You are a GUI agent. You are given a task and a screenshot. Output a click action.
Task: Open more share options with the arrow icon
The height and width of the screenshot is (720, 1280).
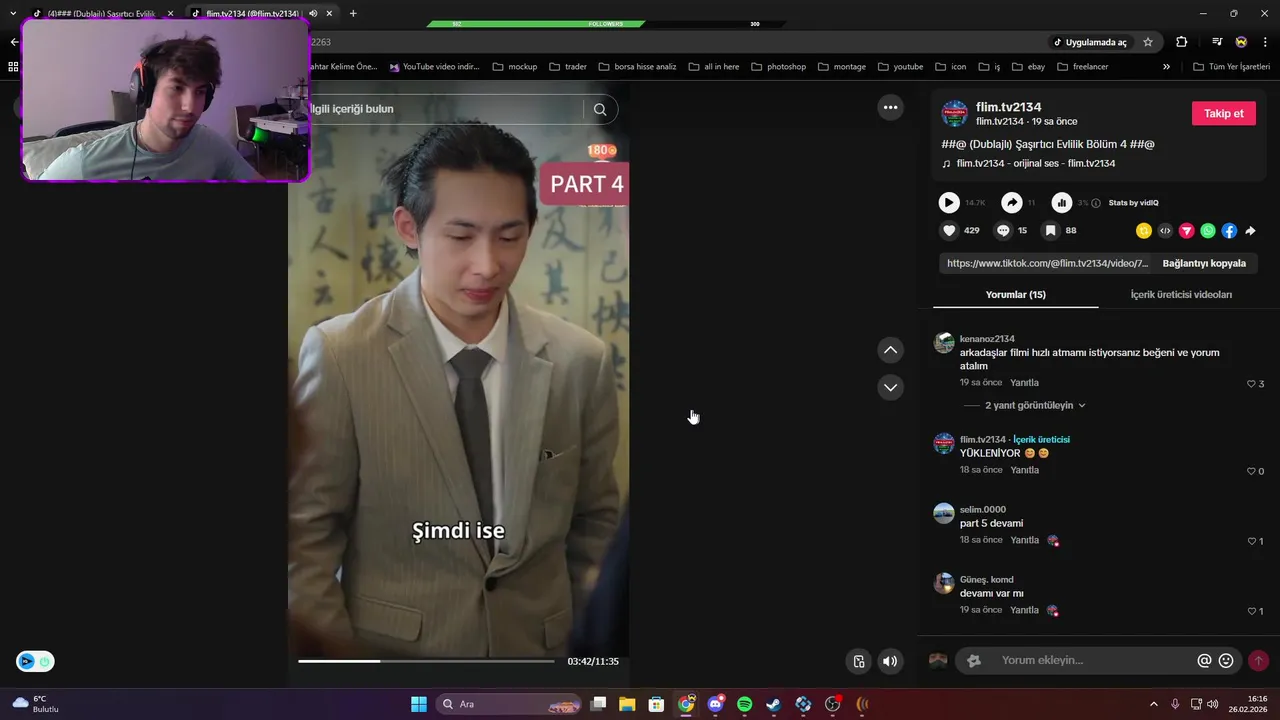tap(1250, 231)
